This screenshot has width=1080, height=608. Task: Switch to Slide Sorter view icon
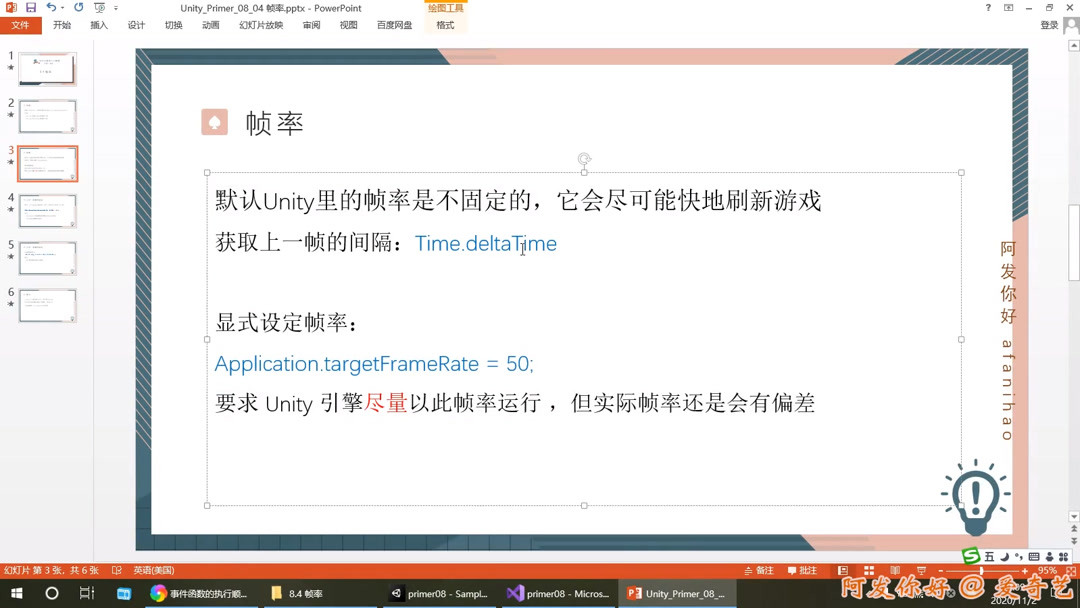869,569
